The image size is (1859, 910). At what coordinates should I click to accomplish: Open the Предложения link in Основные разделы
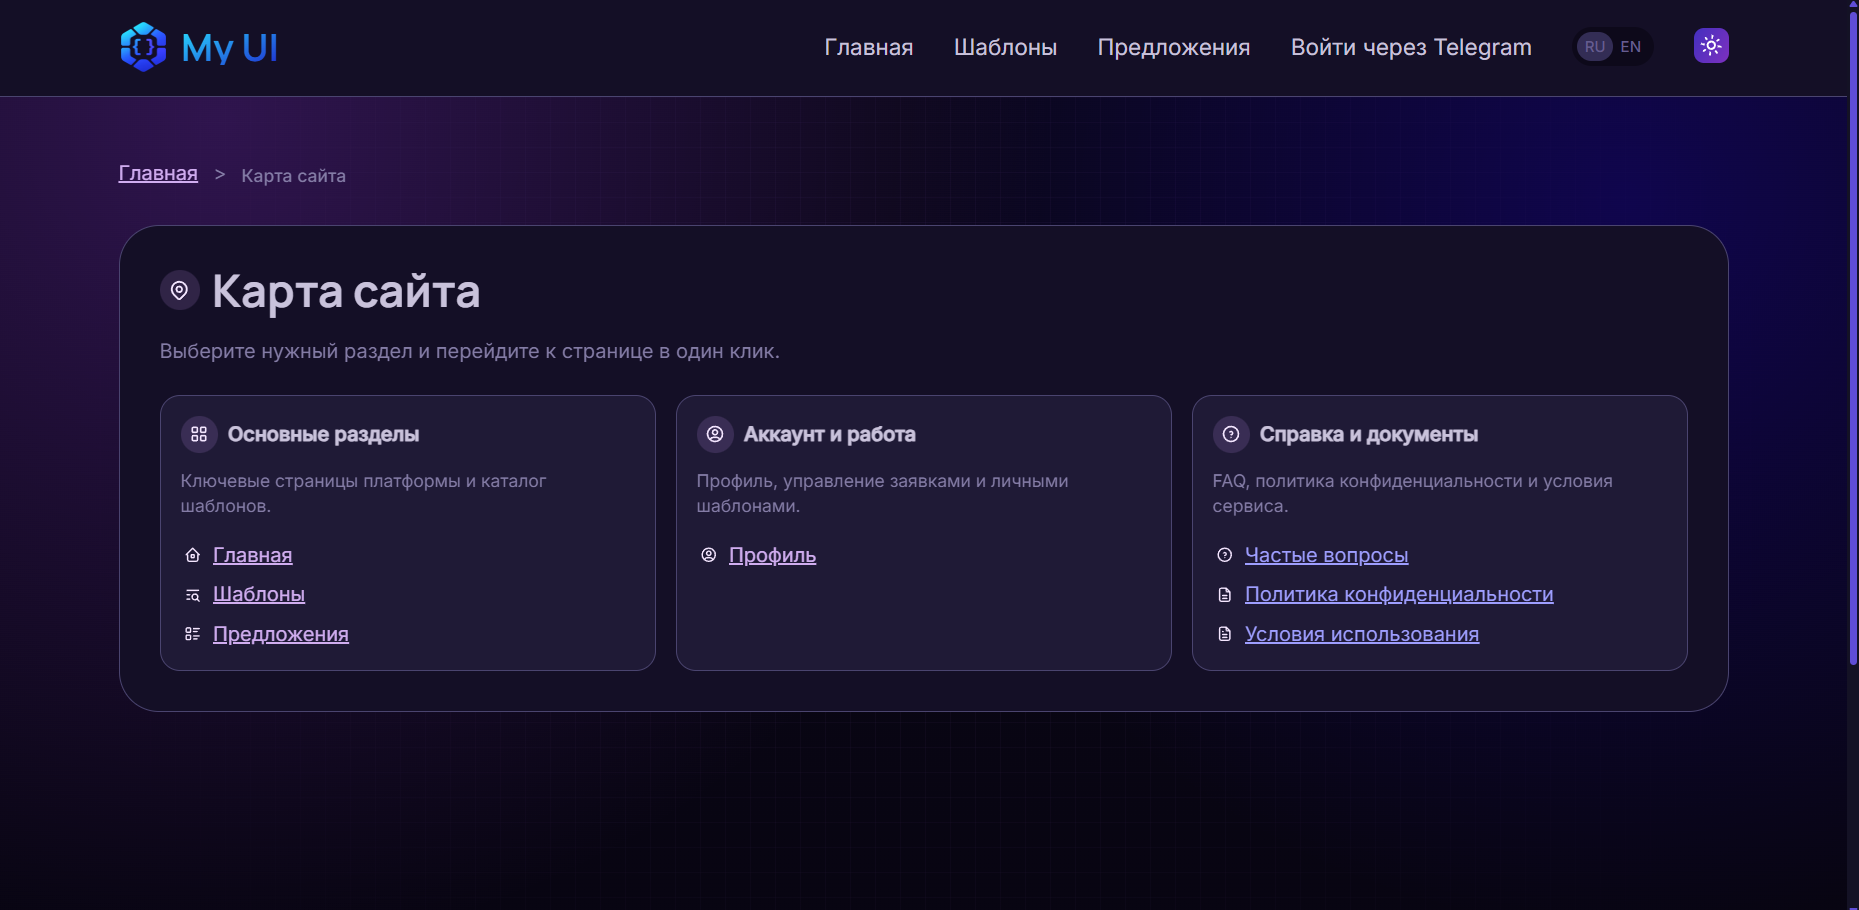(281, 634)
